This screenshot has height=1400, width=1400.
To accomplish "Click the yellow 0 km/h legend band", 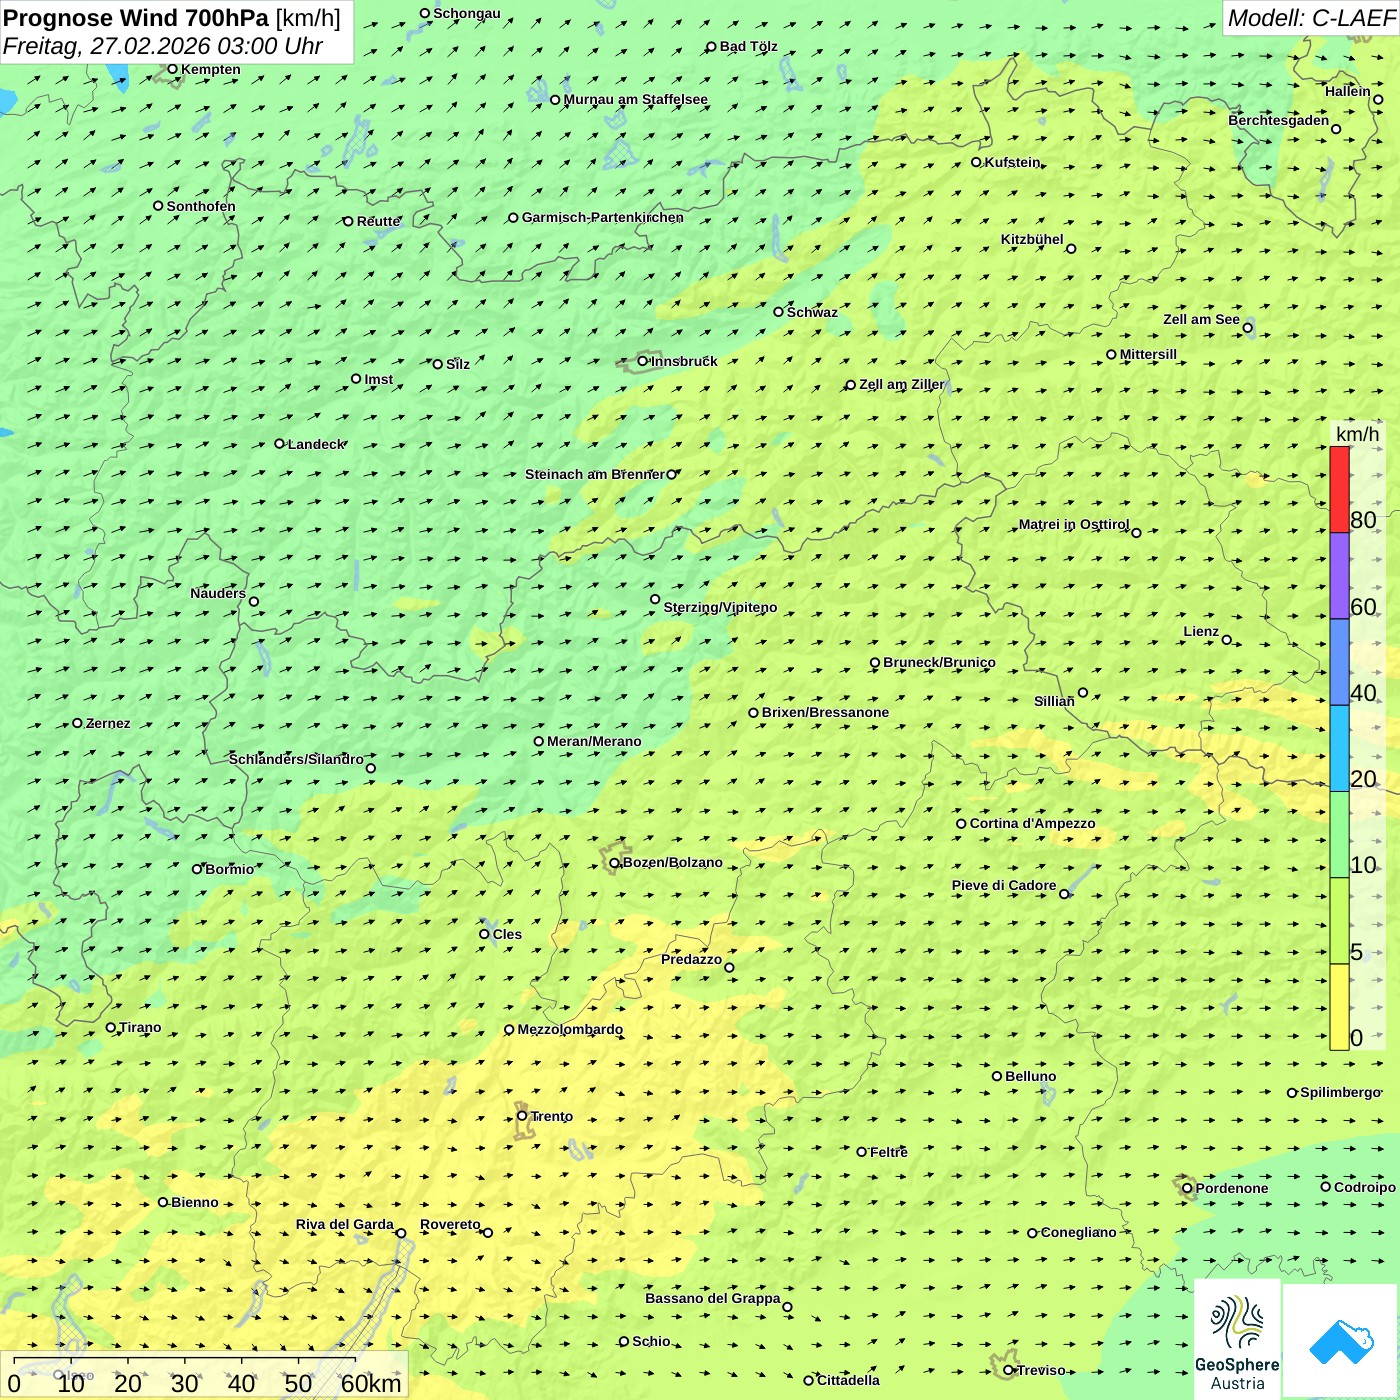I will 1339,1007.
